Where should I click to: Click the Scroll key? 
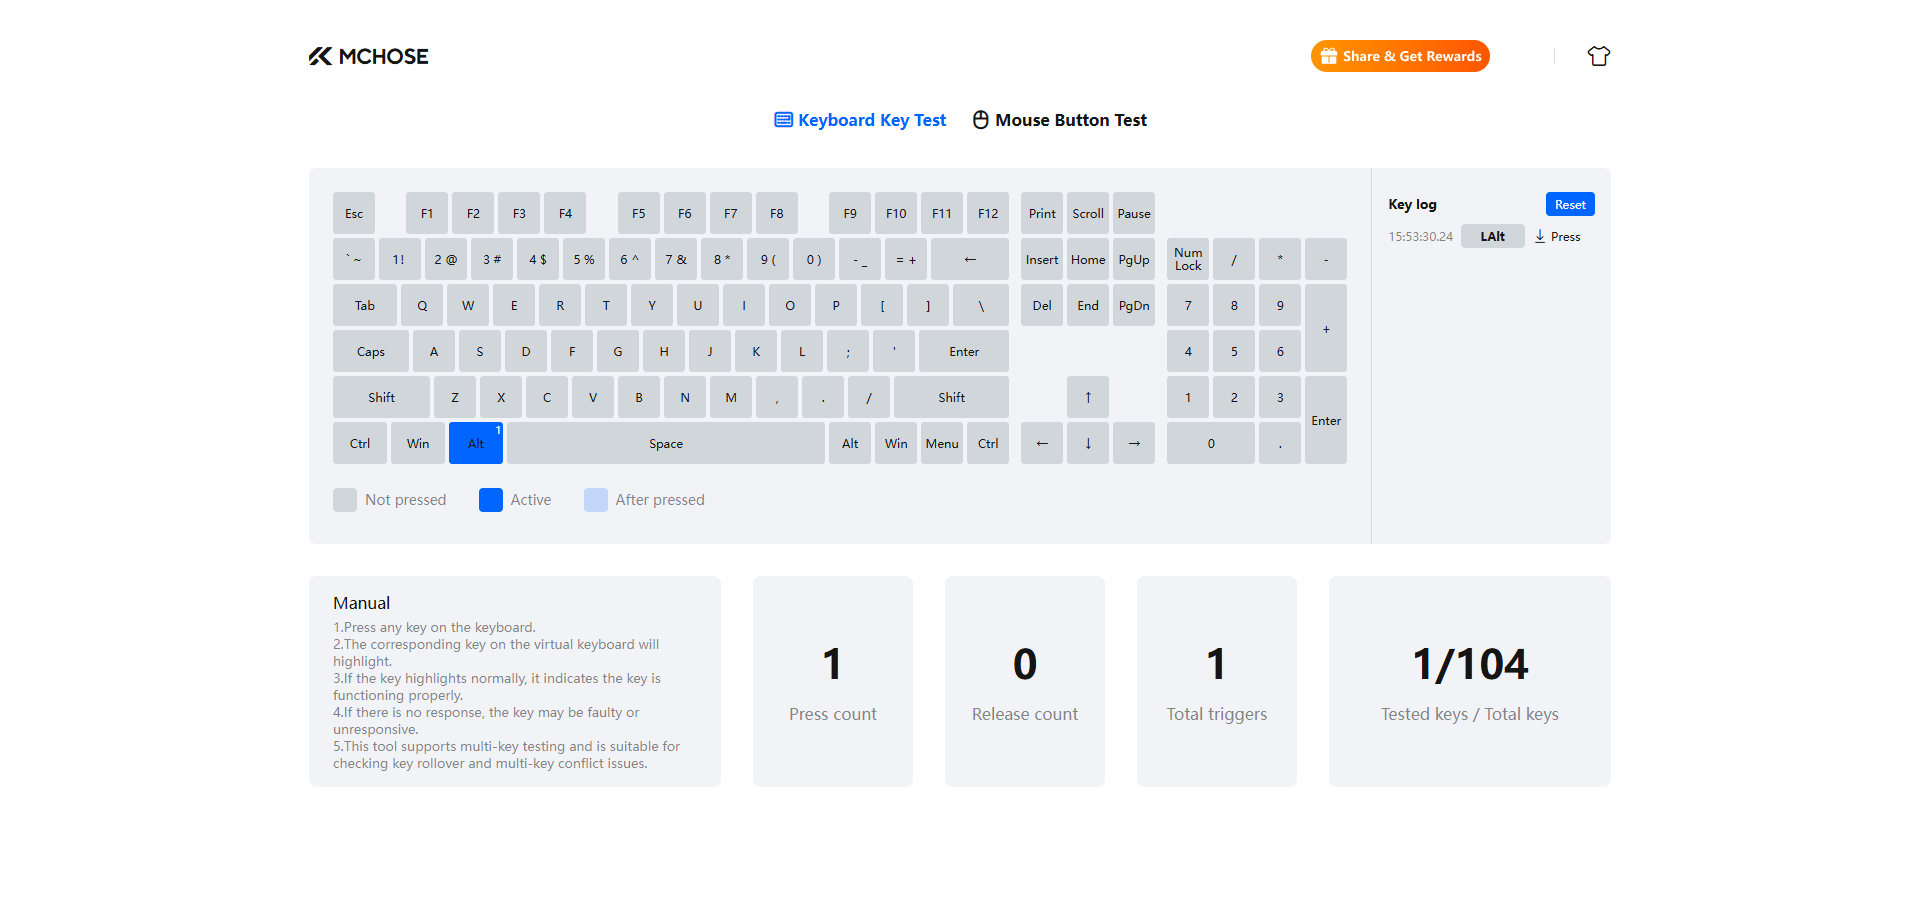(x=1088, y=213)
